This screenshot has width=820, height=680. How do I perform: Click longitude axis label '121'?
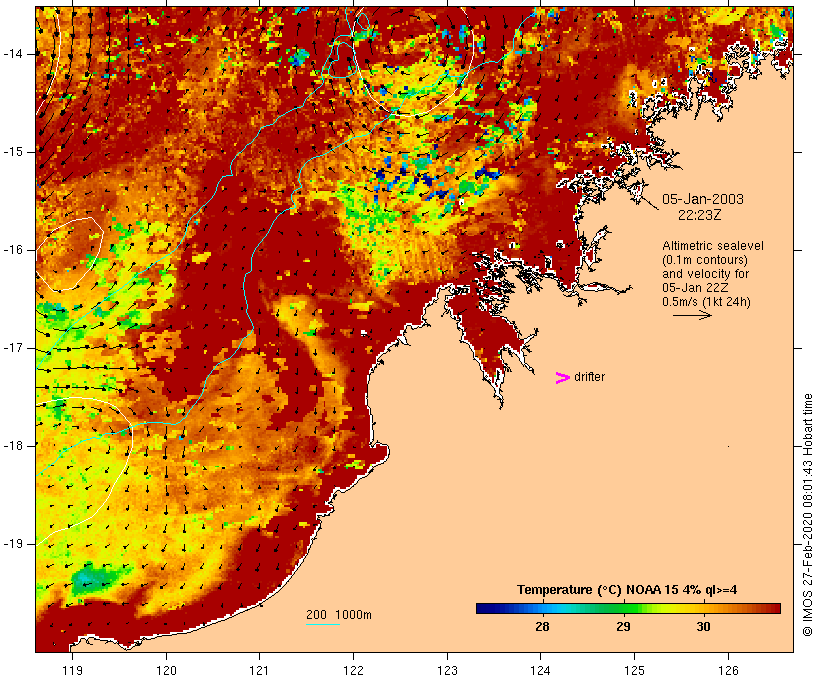[259, 671]
